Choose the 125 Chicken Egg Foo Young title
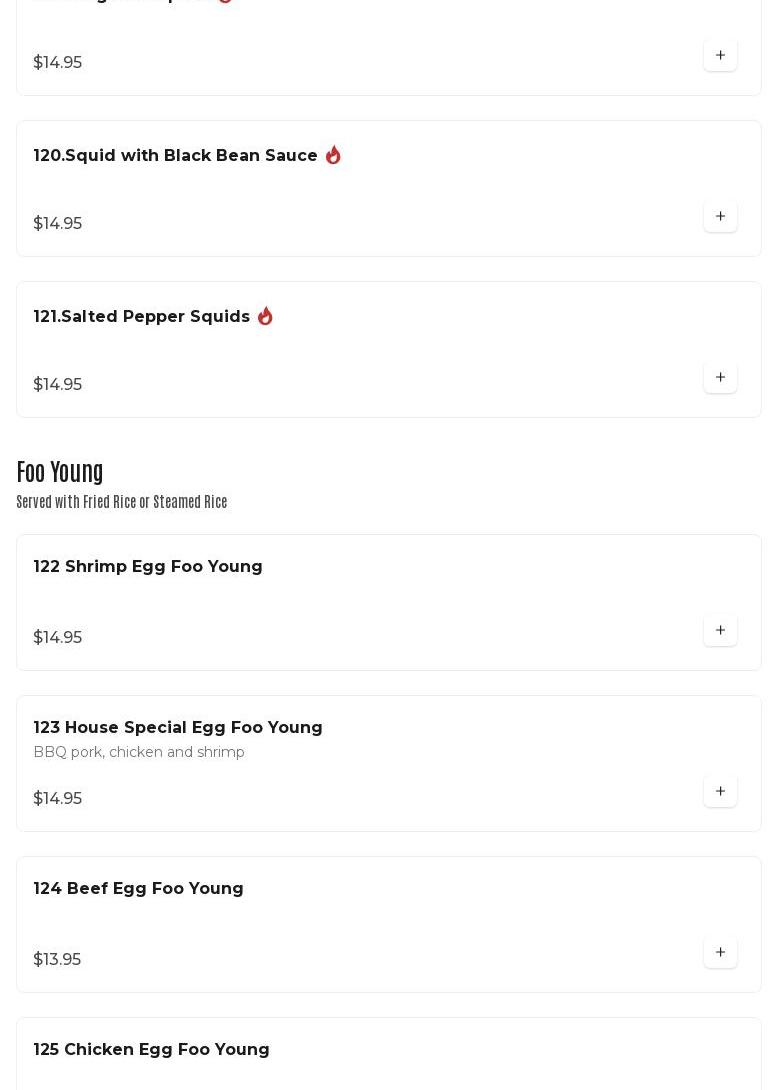The image size is (778, 1090). click(x=151, y=1050)
